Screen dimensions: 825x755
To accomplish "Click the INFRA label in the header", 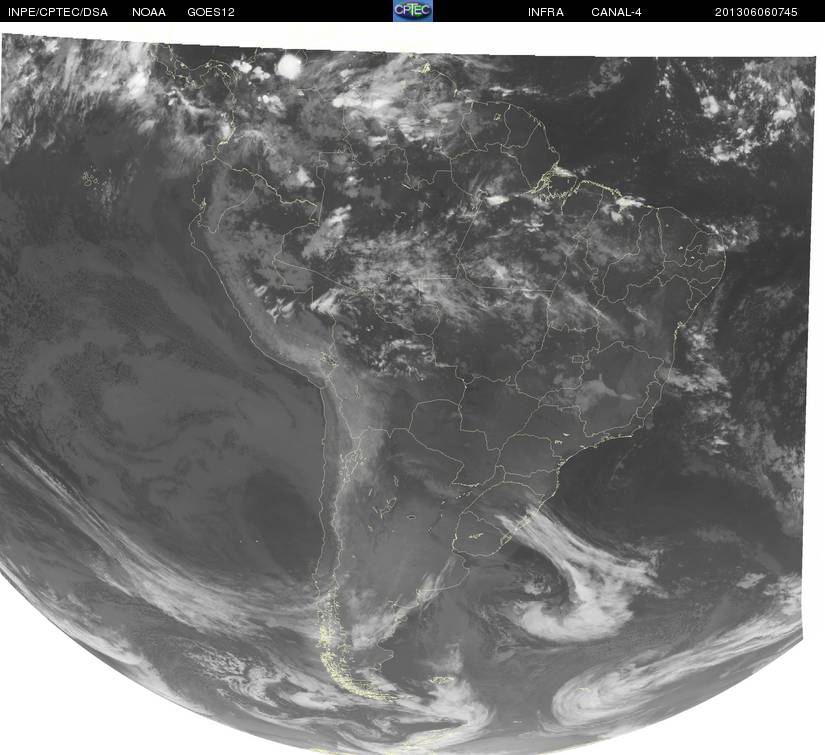I will 546,12.
